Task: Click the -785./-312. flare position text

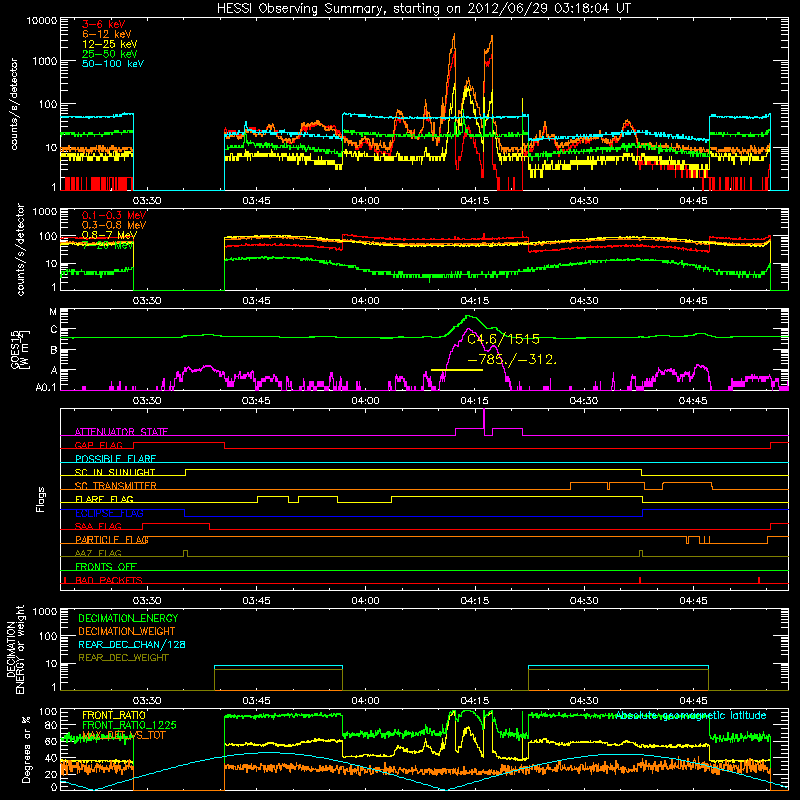Action: tap(512, 359)
